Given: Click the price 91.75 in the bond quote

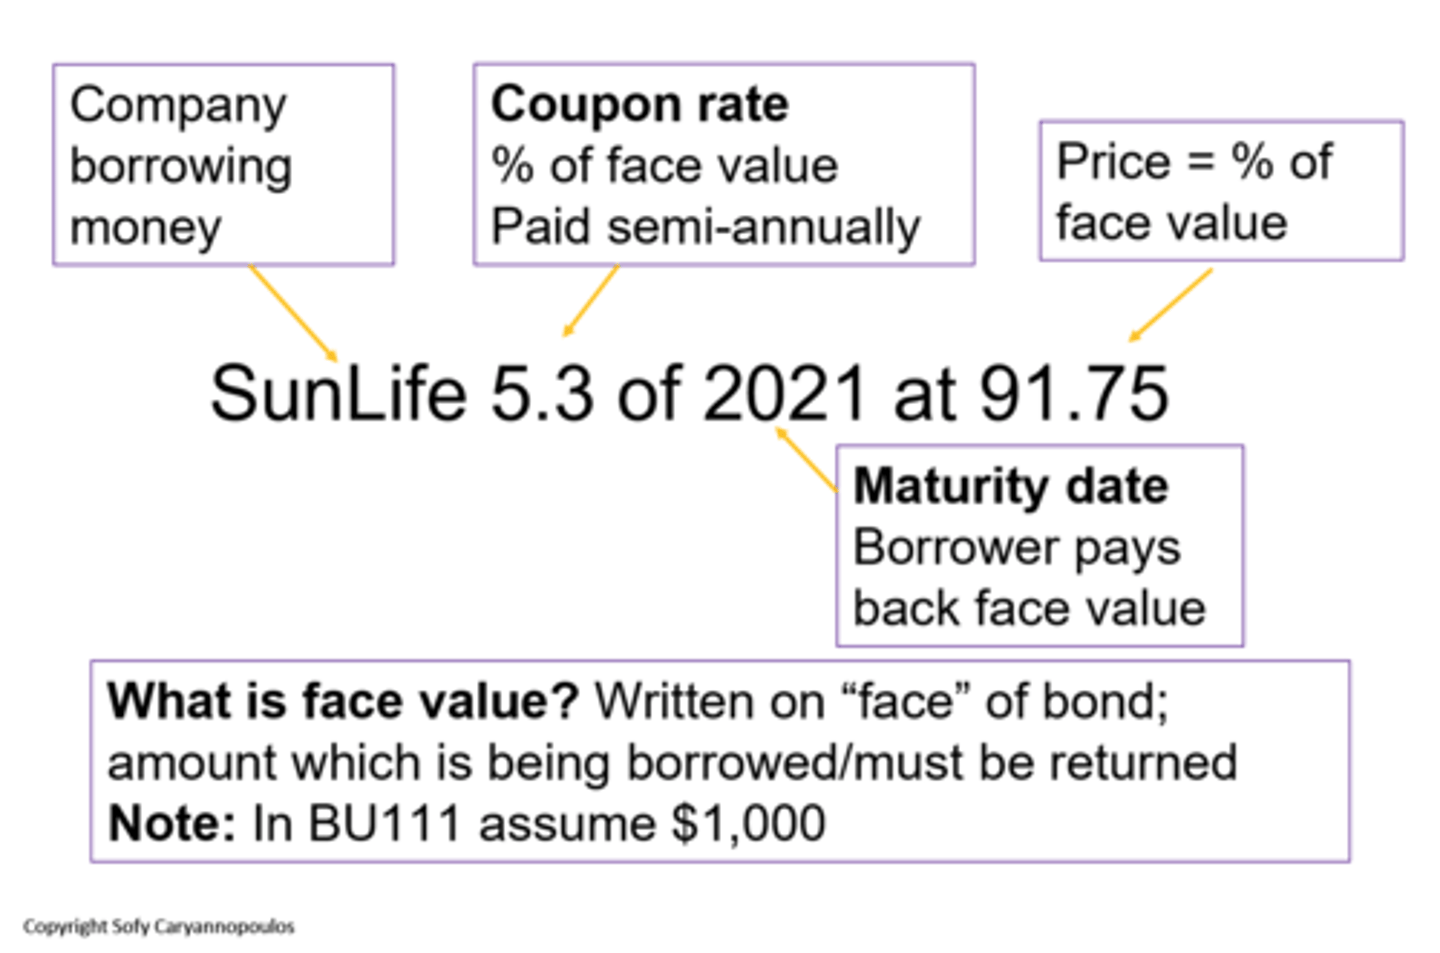Looking at the screenshot, I should pos(1073,393).
